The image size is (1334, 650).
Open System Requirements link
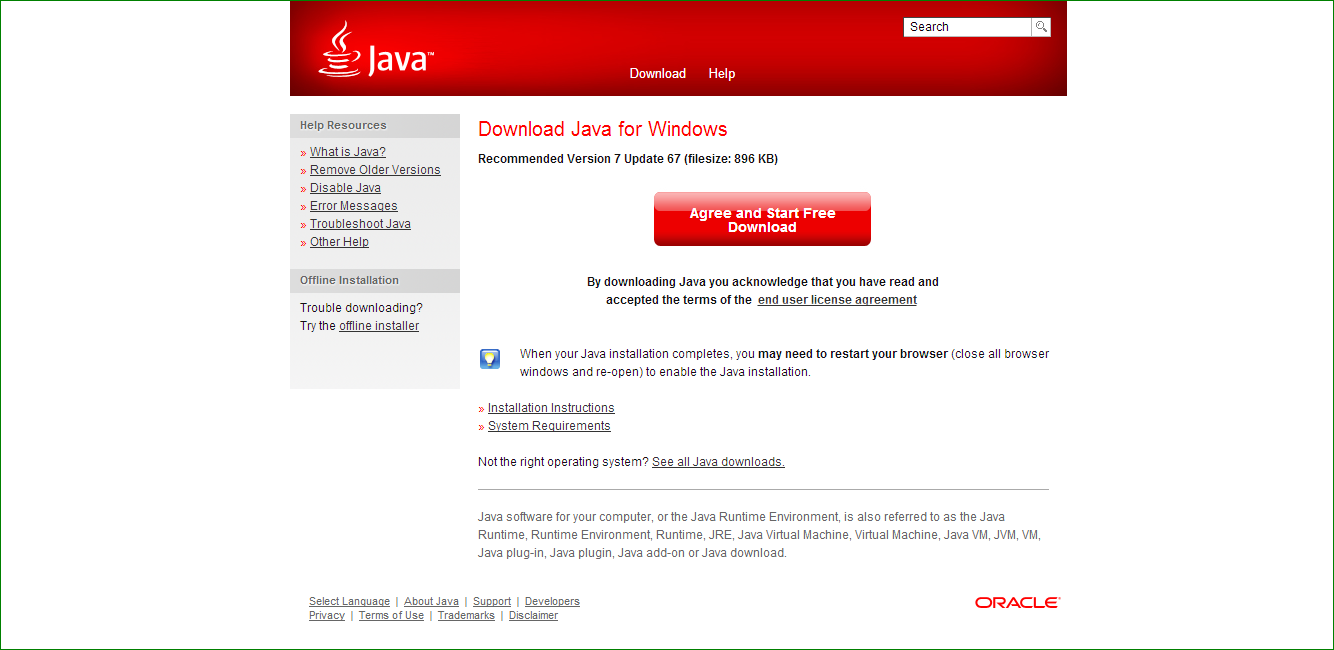(549, 426)
